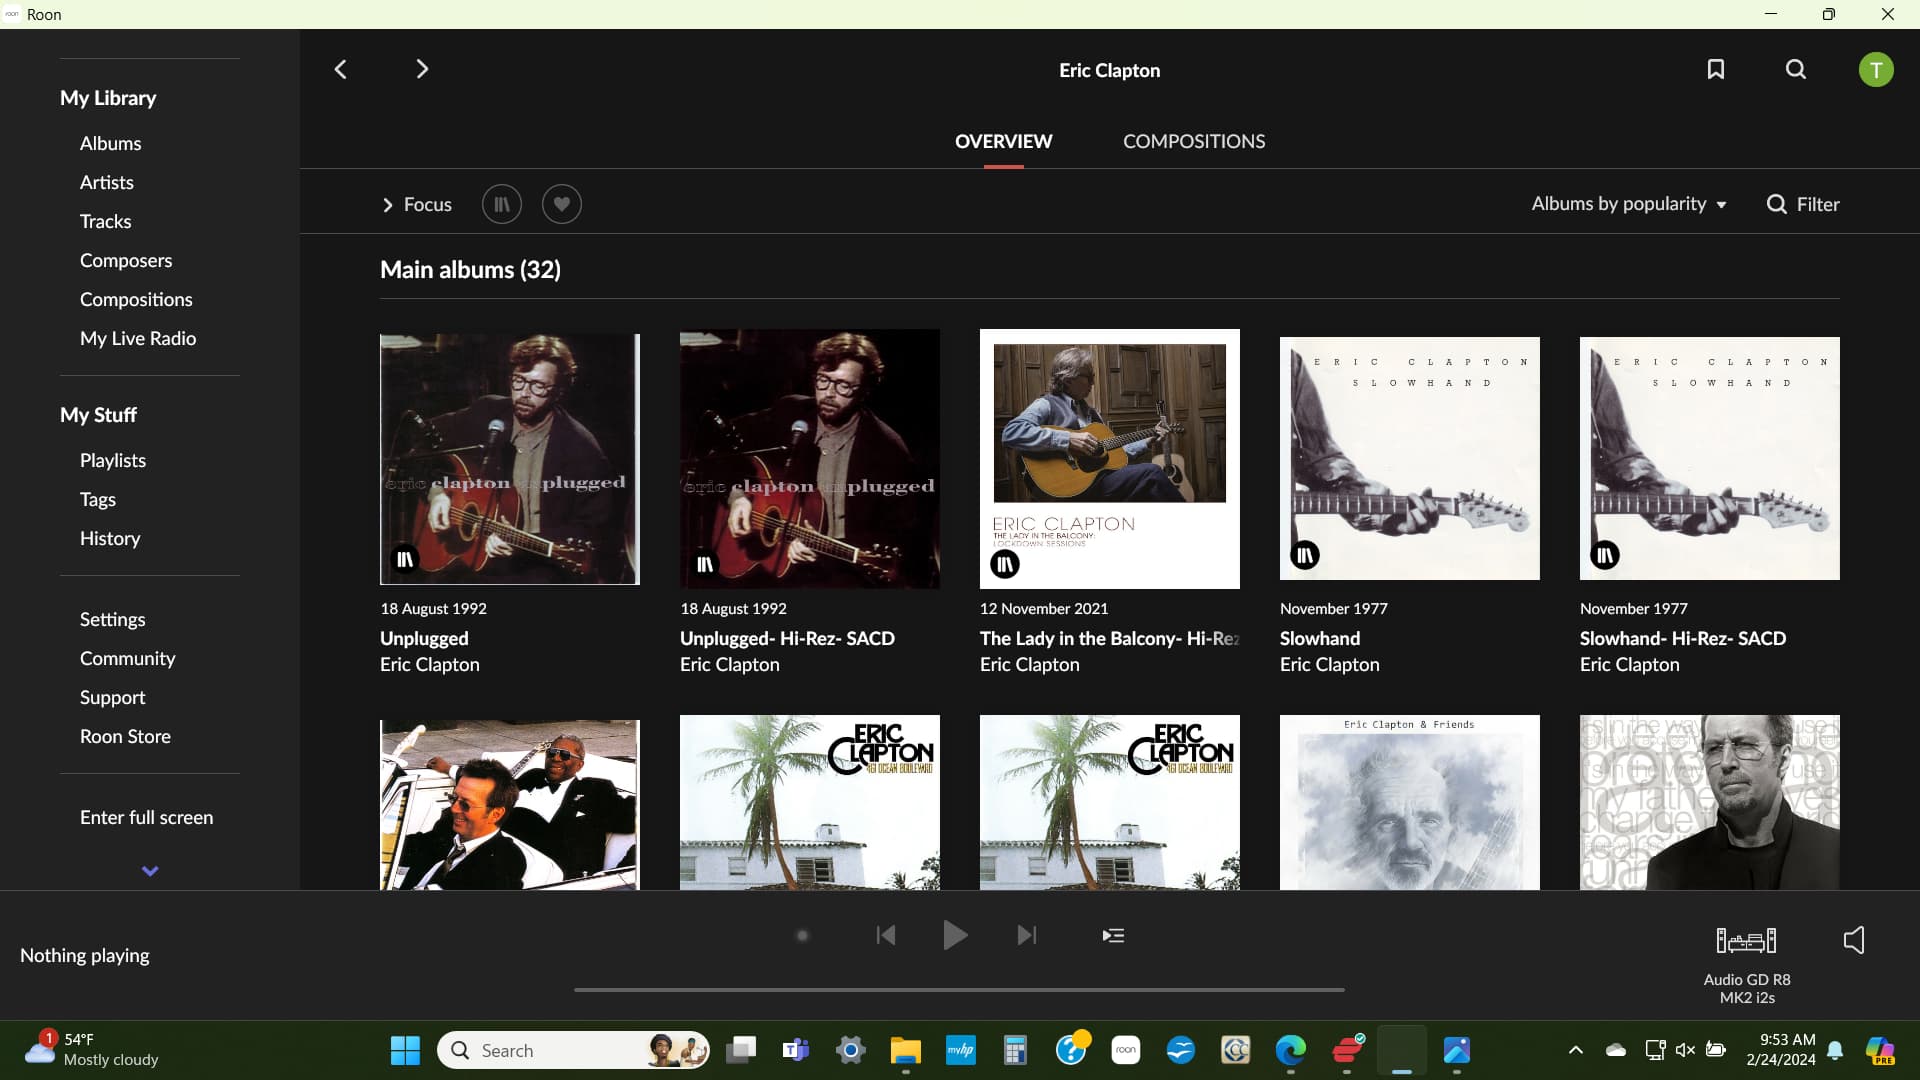The width and height of the screenshot is (1920, 1080).
Task: Open My Live Radio
Action: coord(138,338)
